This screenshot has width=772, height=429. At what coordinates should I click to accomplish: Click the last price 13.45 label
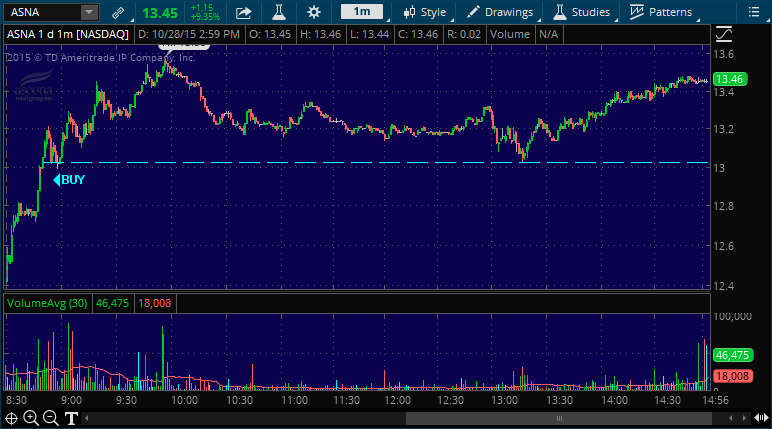tap(160, 13)
